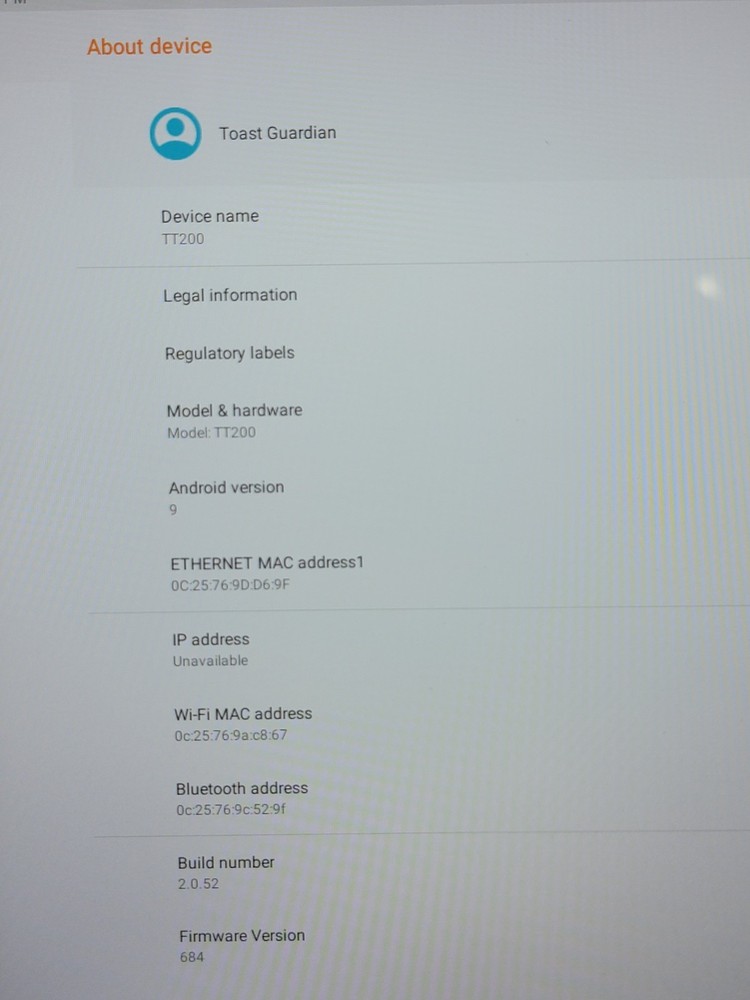Open the Android version entry

(x=226, y=488)
